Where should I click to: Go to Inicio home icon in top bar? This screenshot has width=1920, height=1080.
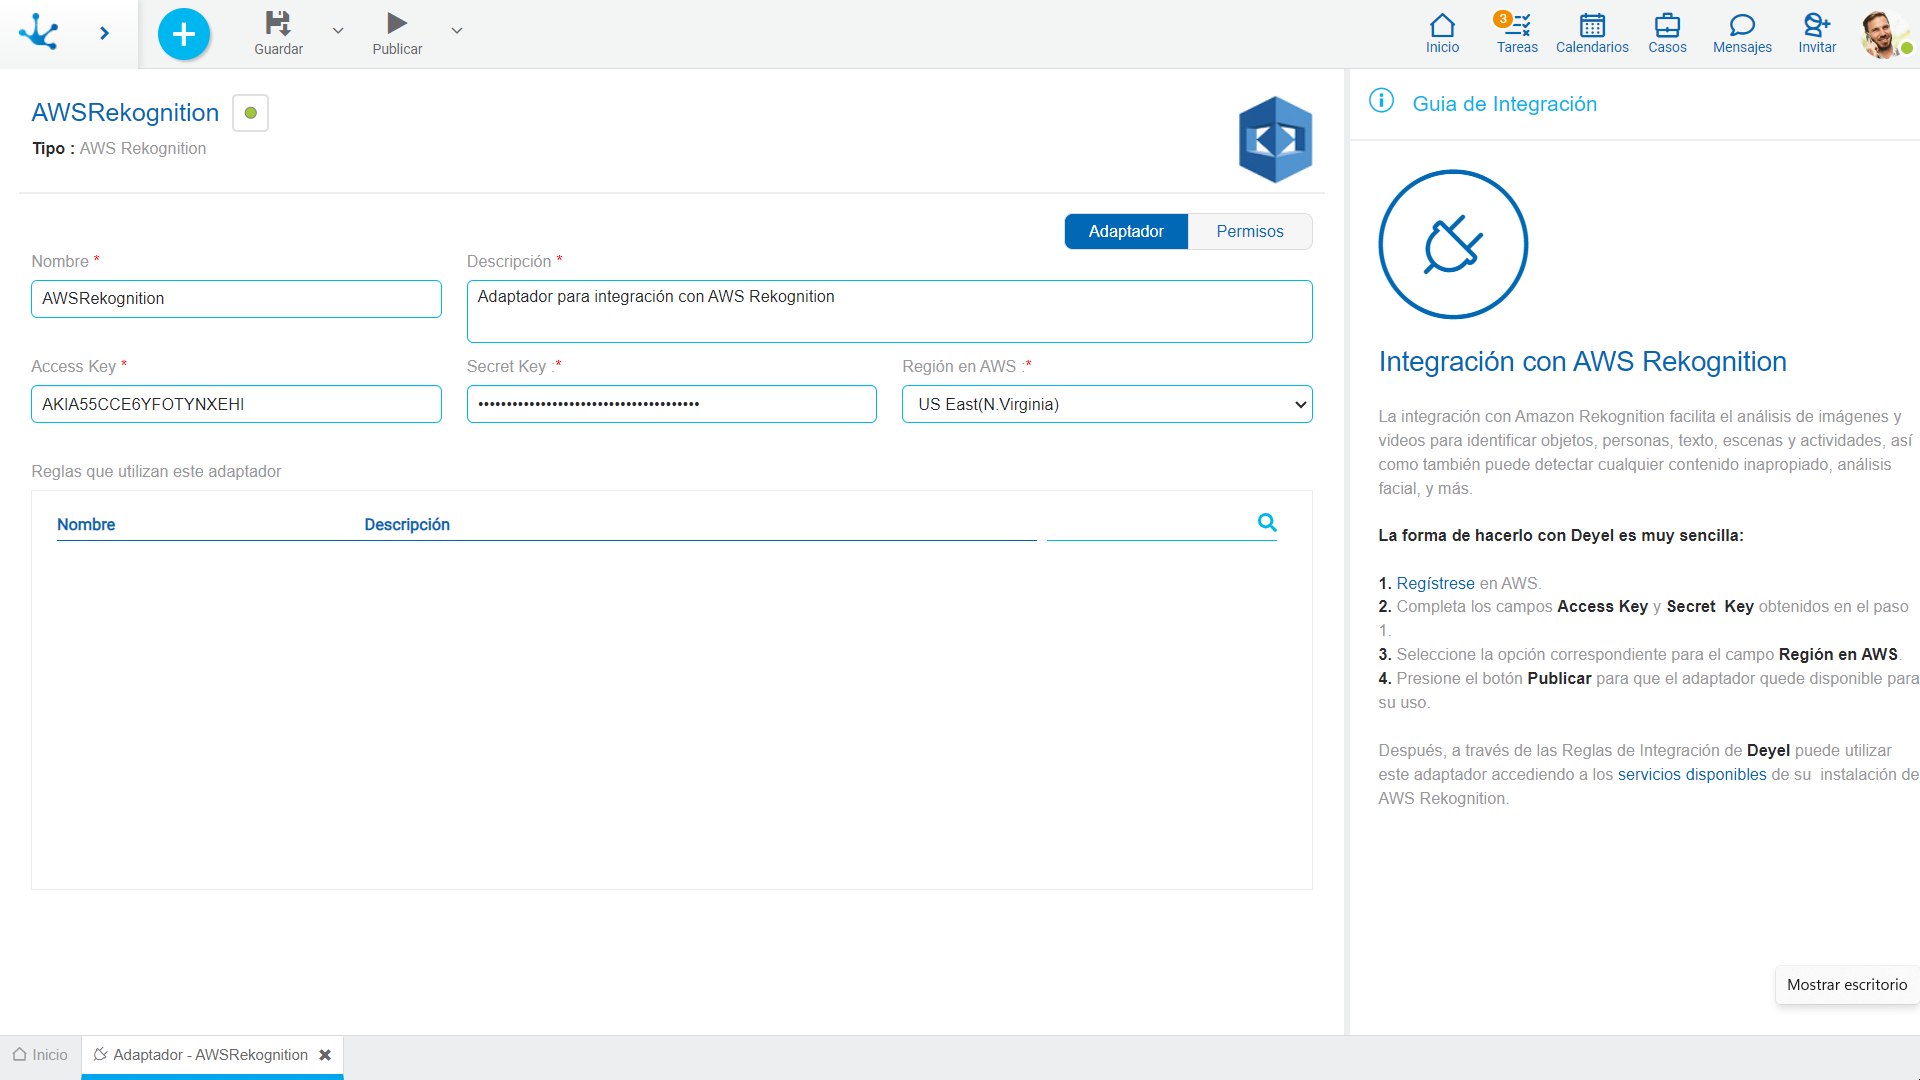click(1442, 32)
